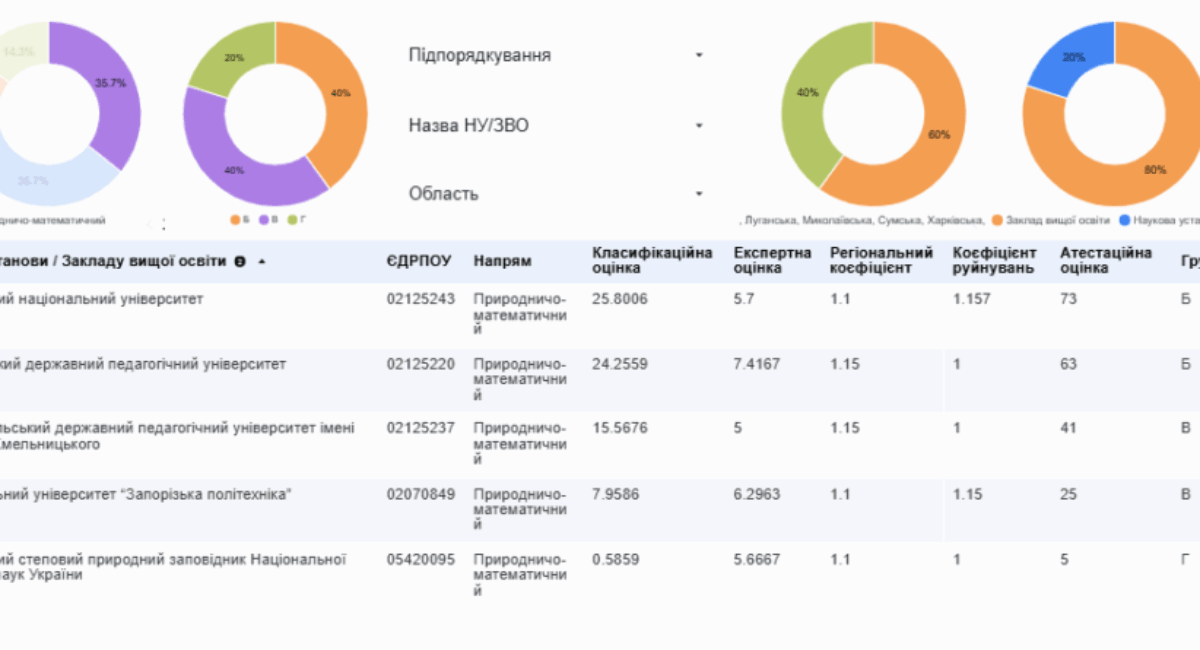Viewport: 1200px width, 650px height.
Task: Click the Експертна оцінка column header
Action: (772, 261)
